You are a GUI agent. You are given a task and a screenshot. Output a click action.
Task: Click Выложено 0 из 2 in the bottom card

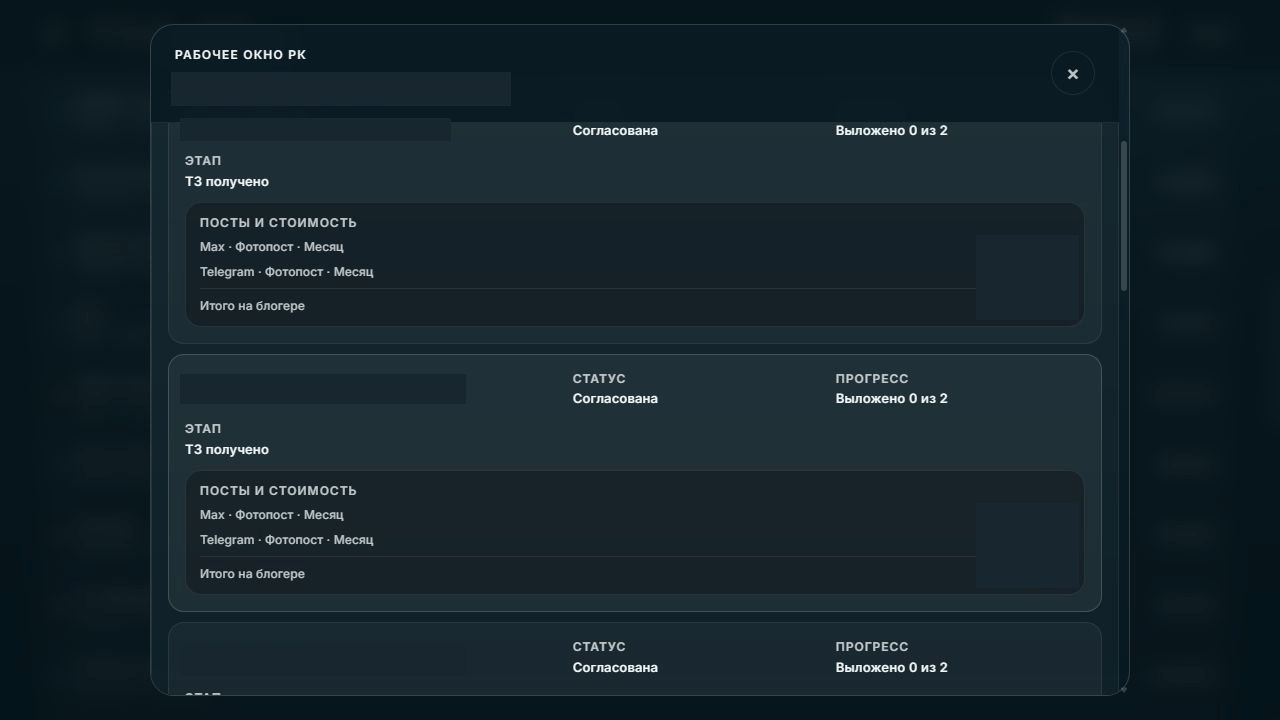coord(891,668)
